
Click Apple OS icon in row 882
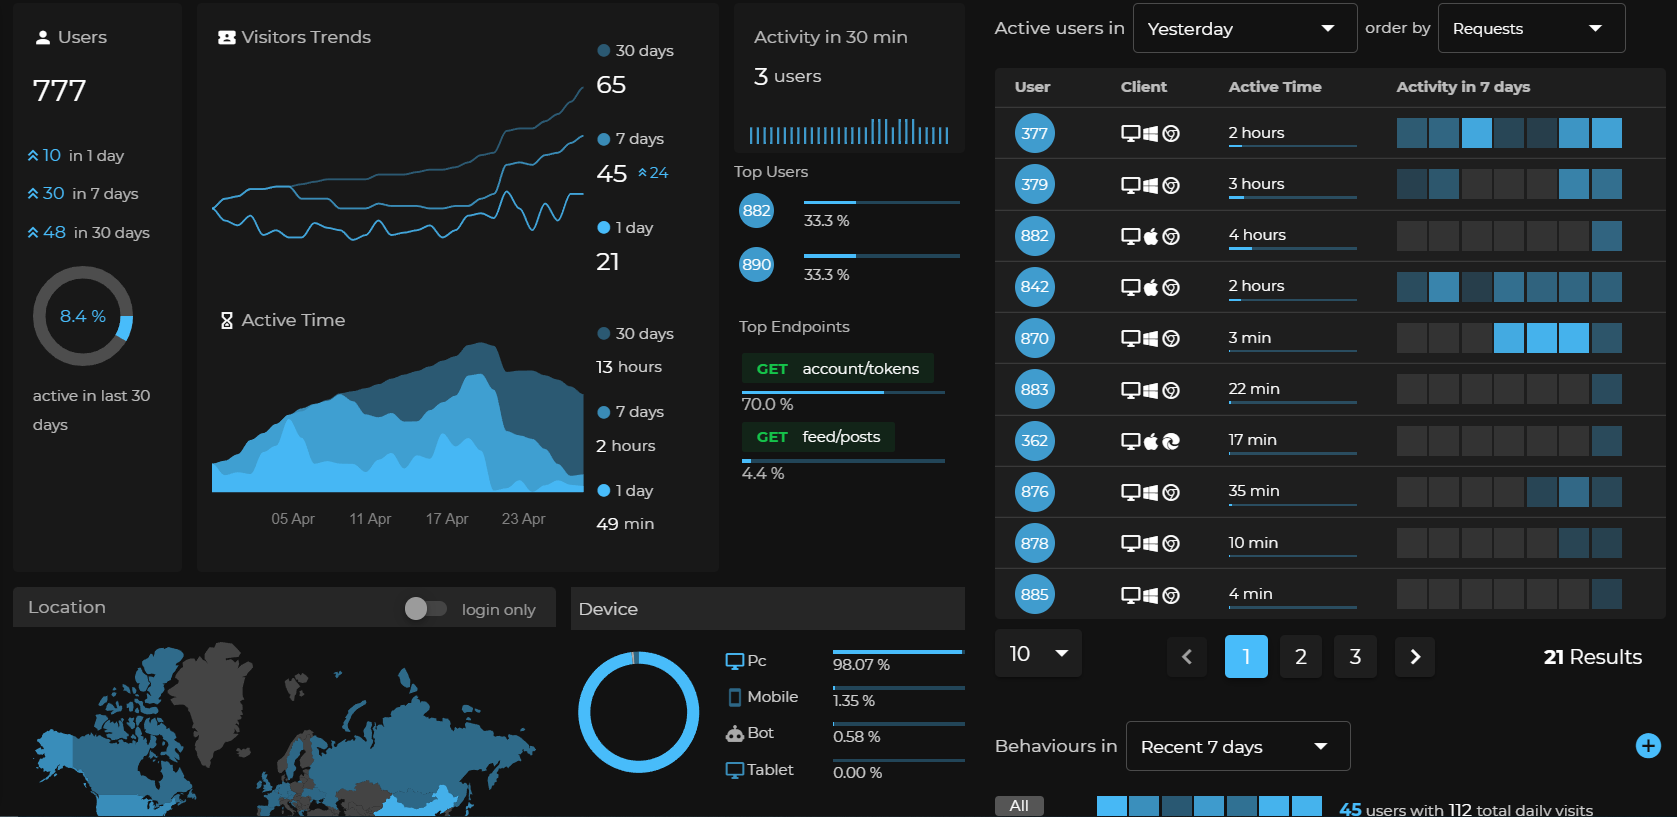tap(1151, 236)
